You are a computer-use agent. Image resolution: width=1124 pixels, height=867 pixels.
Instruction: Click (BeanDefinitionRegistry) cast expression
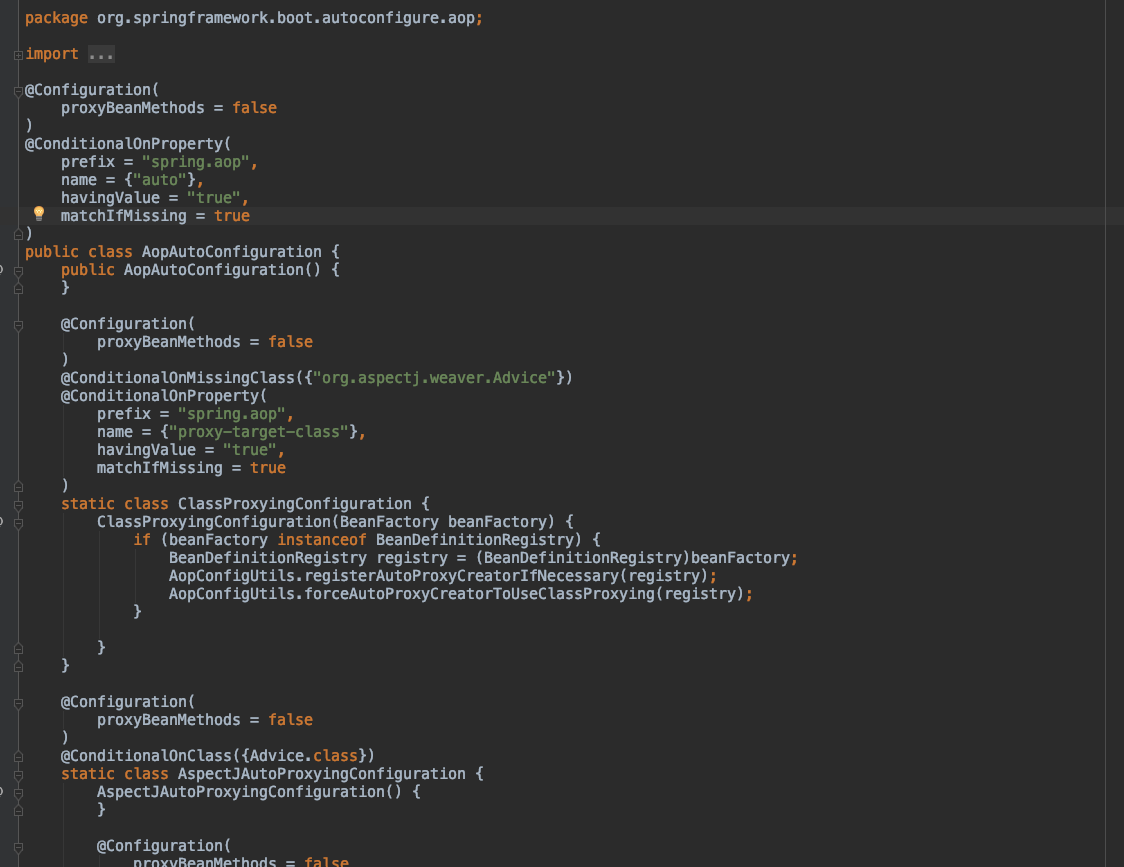(x=583, y=558)
